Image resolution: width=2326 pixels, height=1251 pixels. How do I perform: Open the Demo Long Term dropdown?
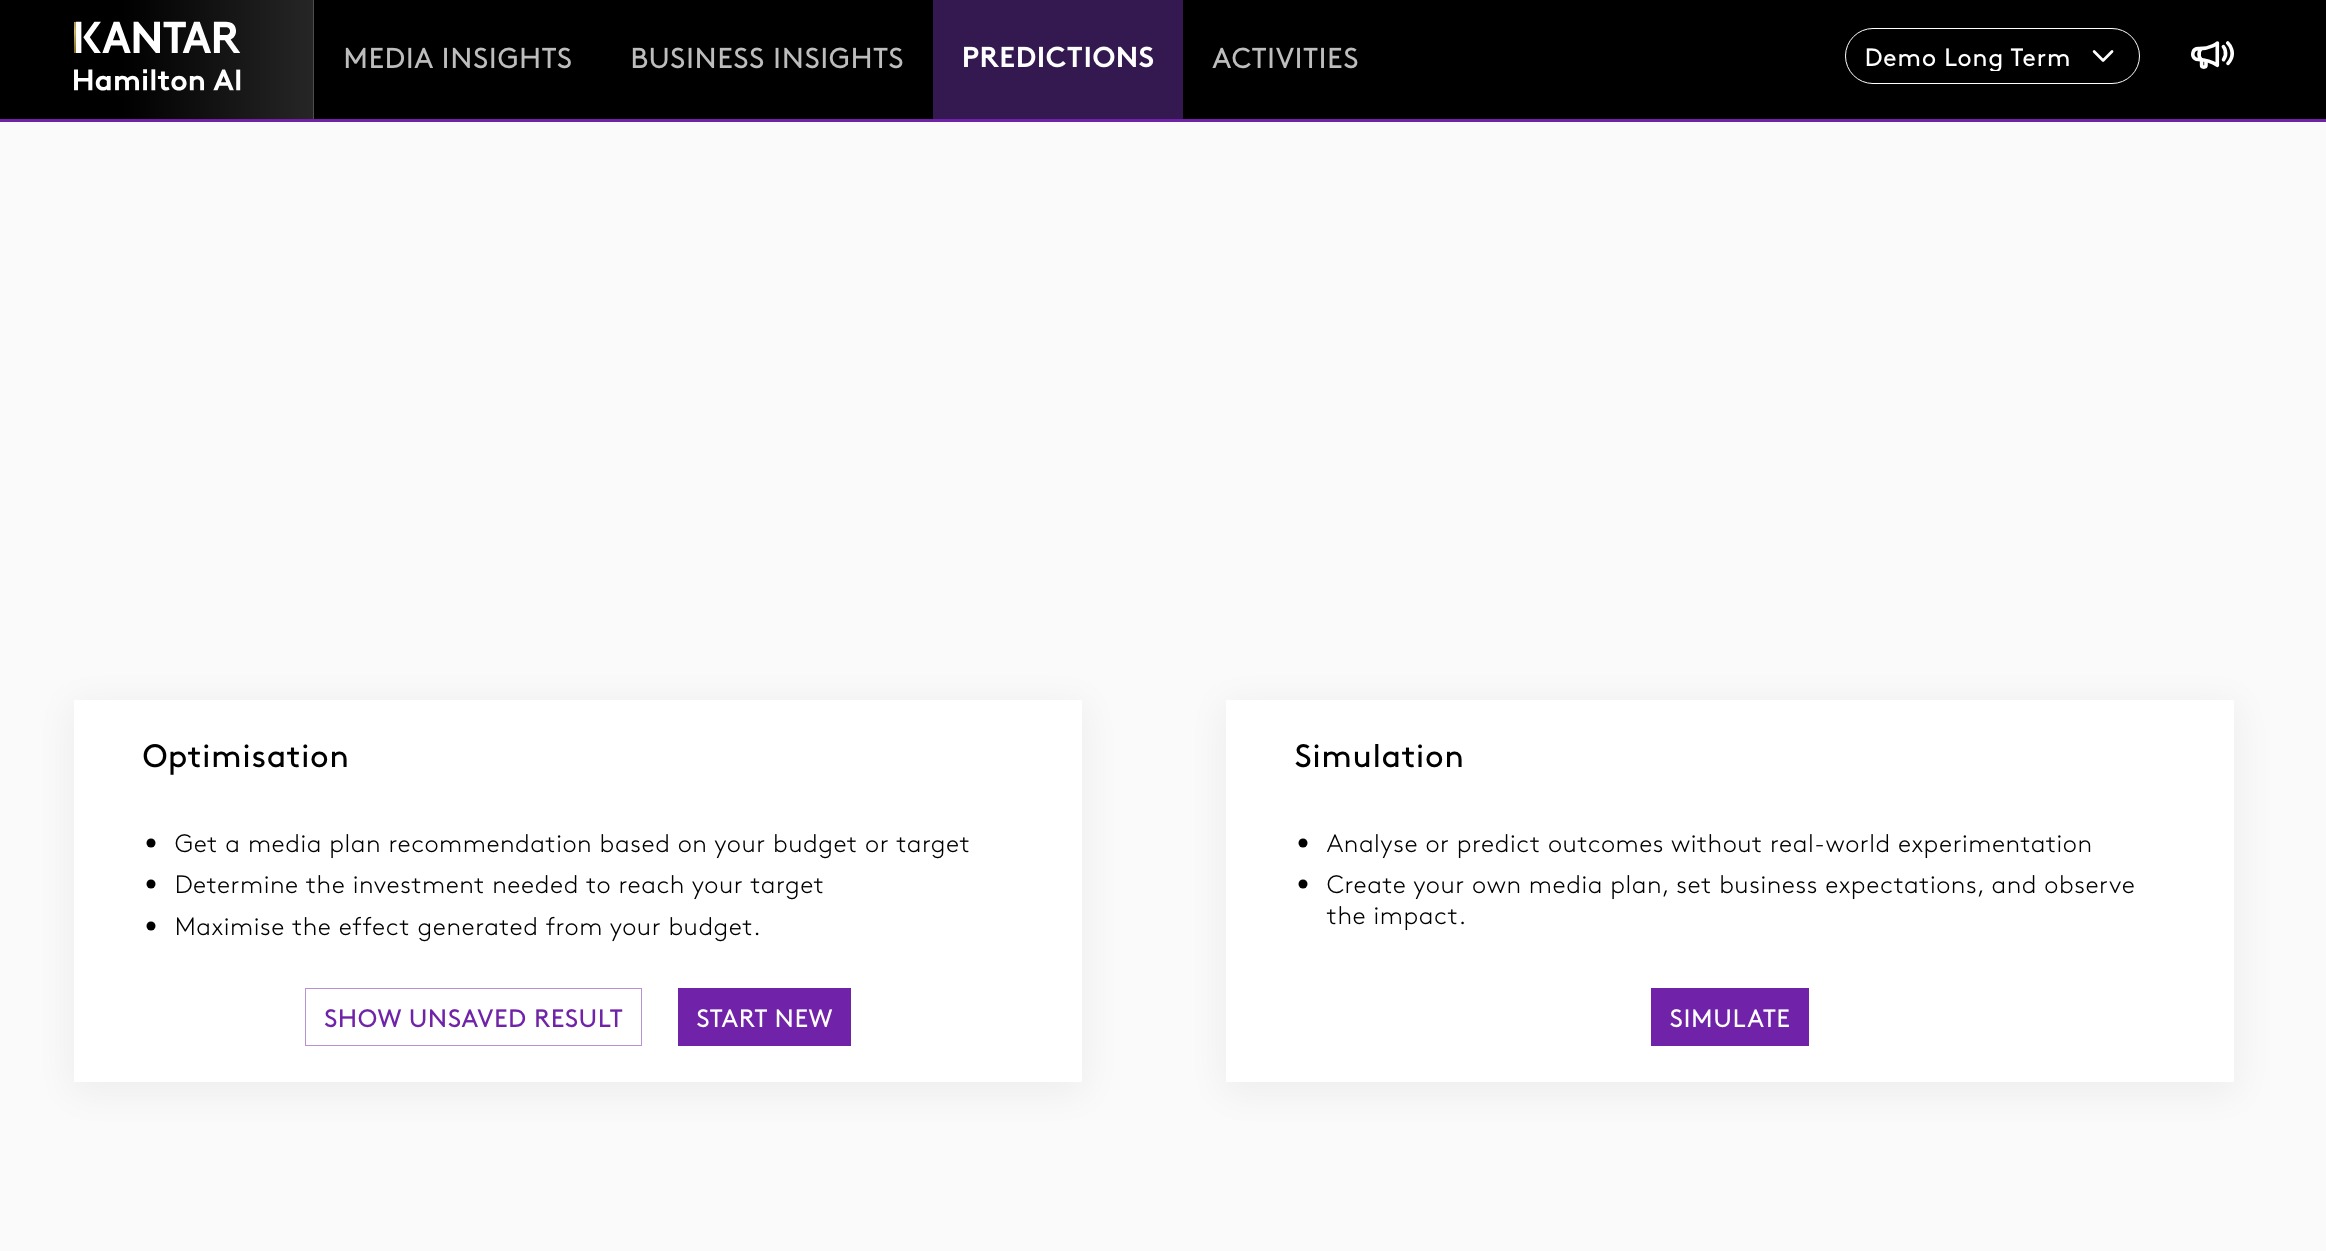pos(1966,57)
